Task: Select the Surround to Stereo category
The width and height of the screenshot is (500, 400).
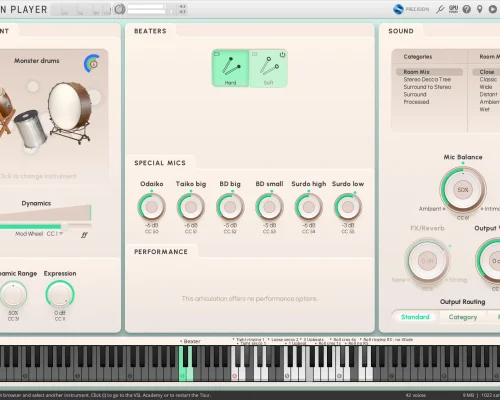Action: 427,87
